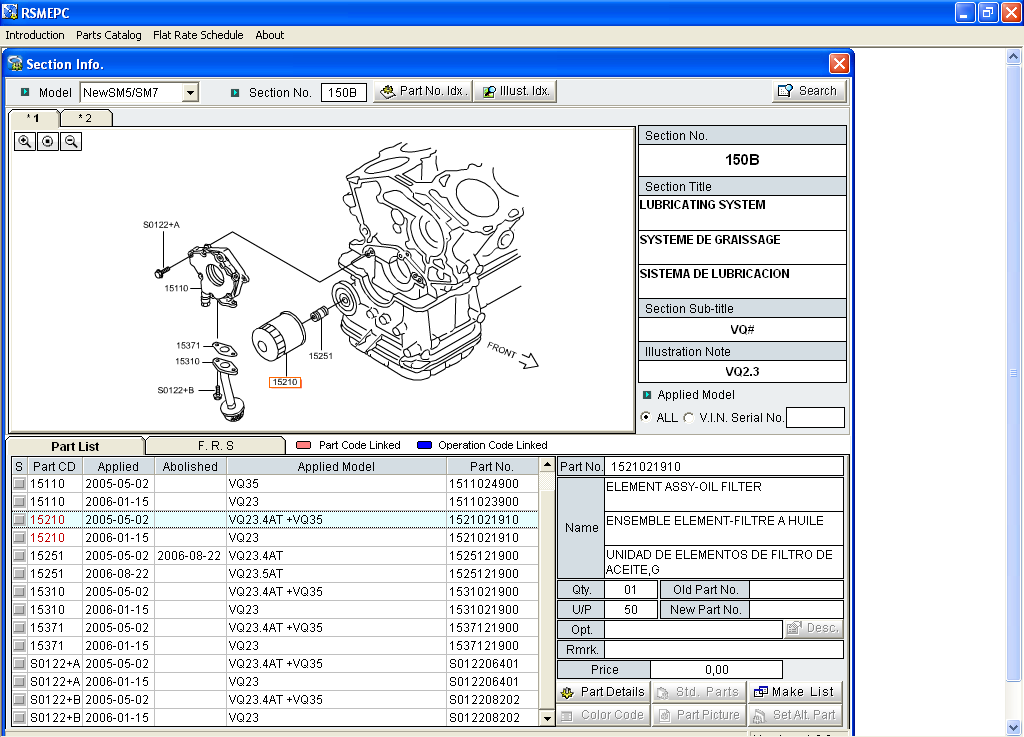
Task: Open the Illust. Idx. lookup
Action: (x=515, y=91)
